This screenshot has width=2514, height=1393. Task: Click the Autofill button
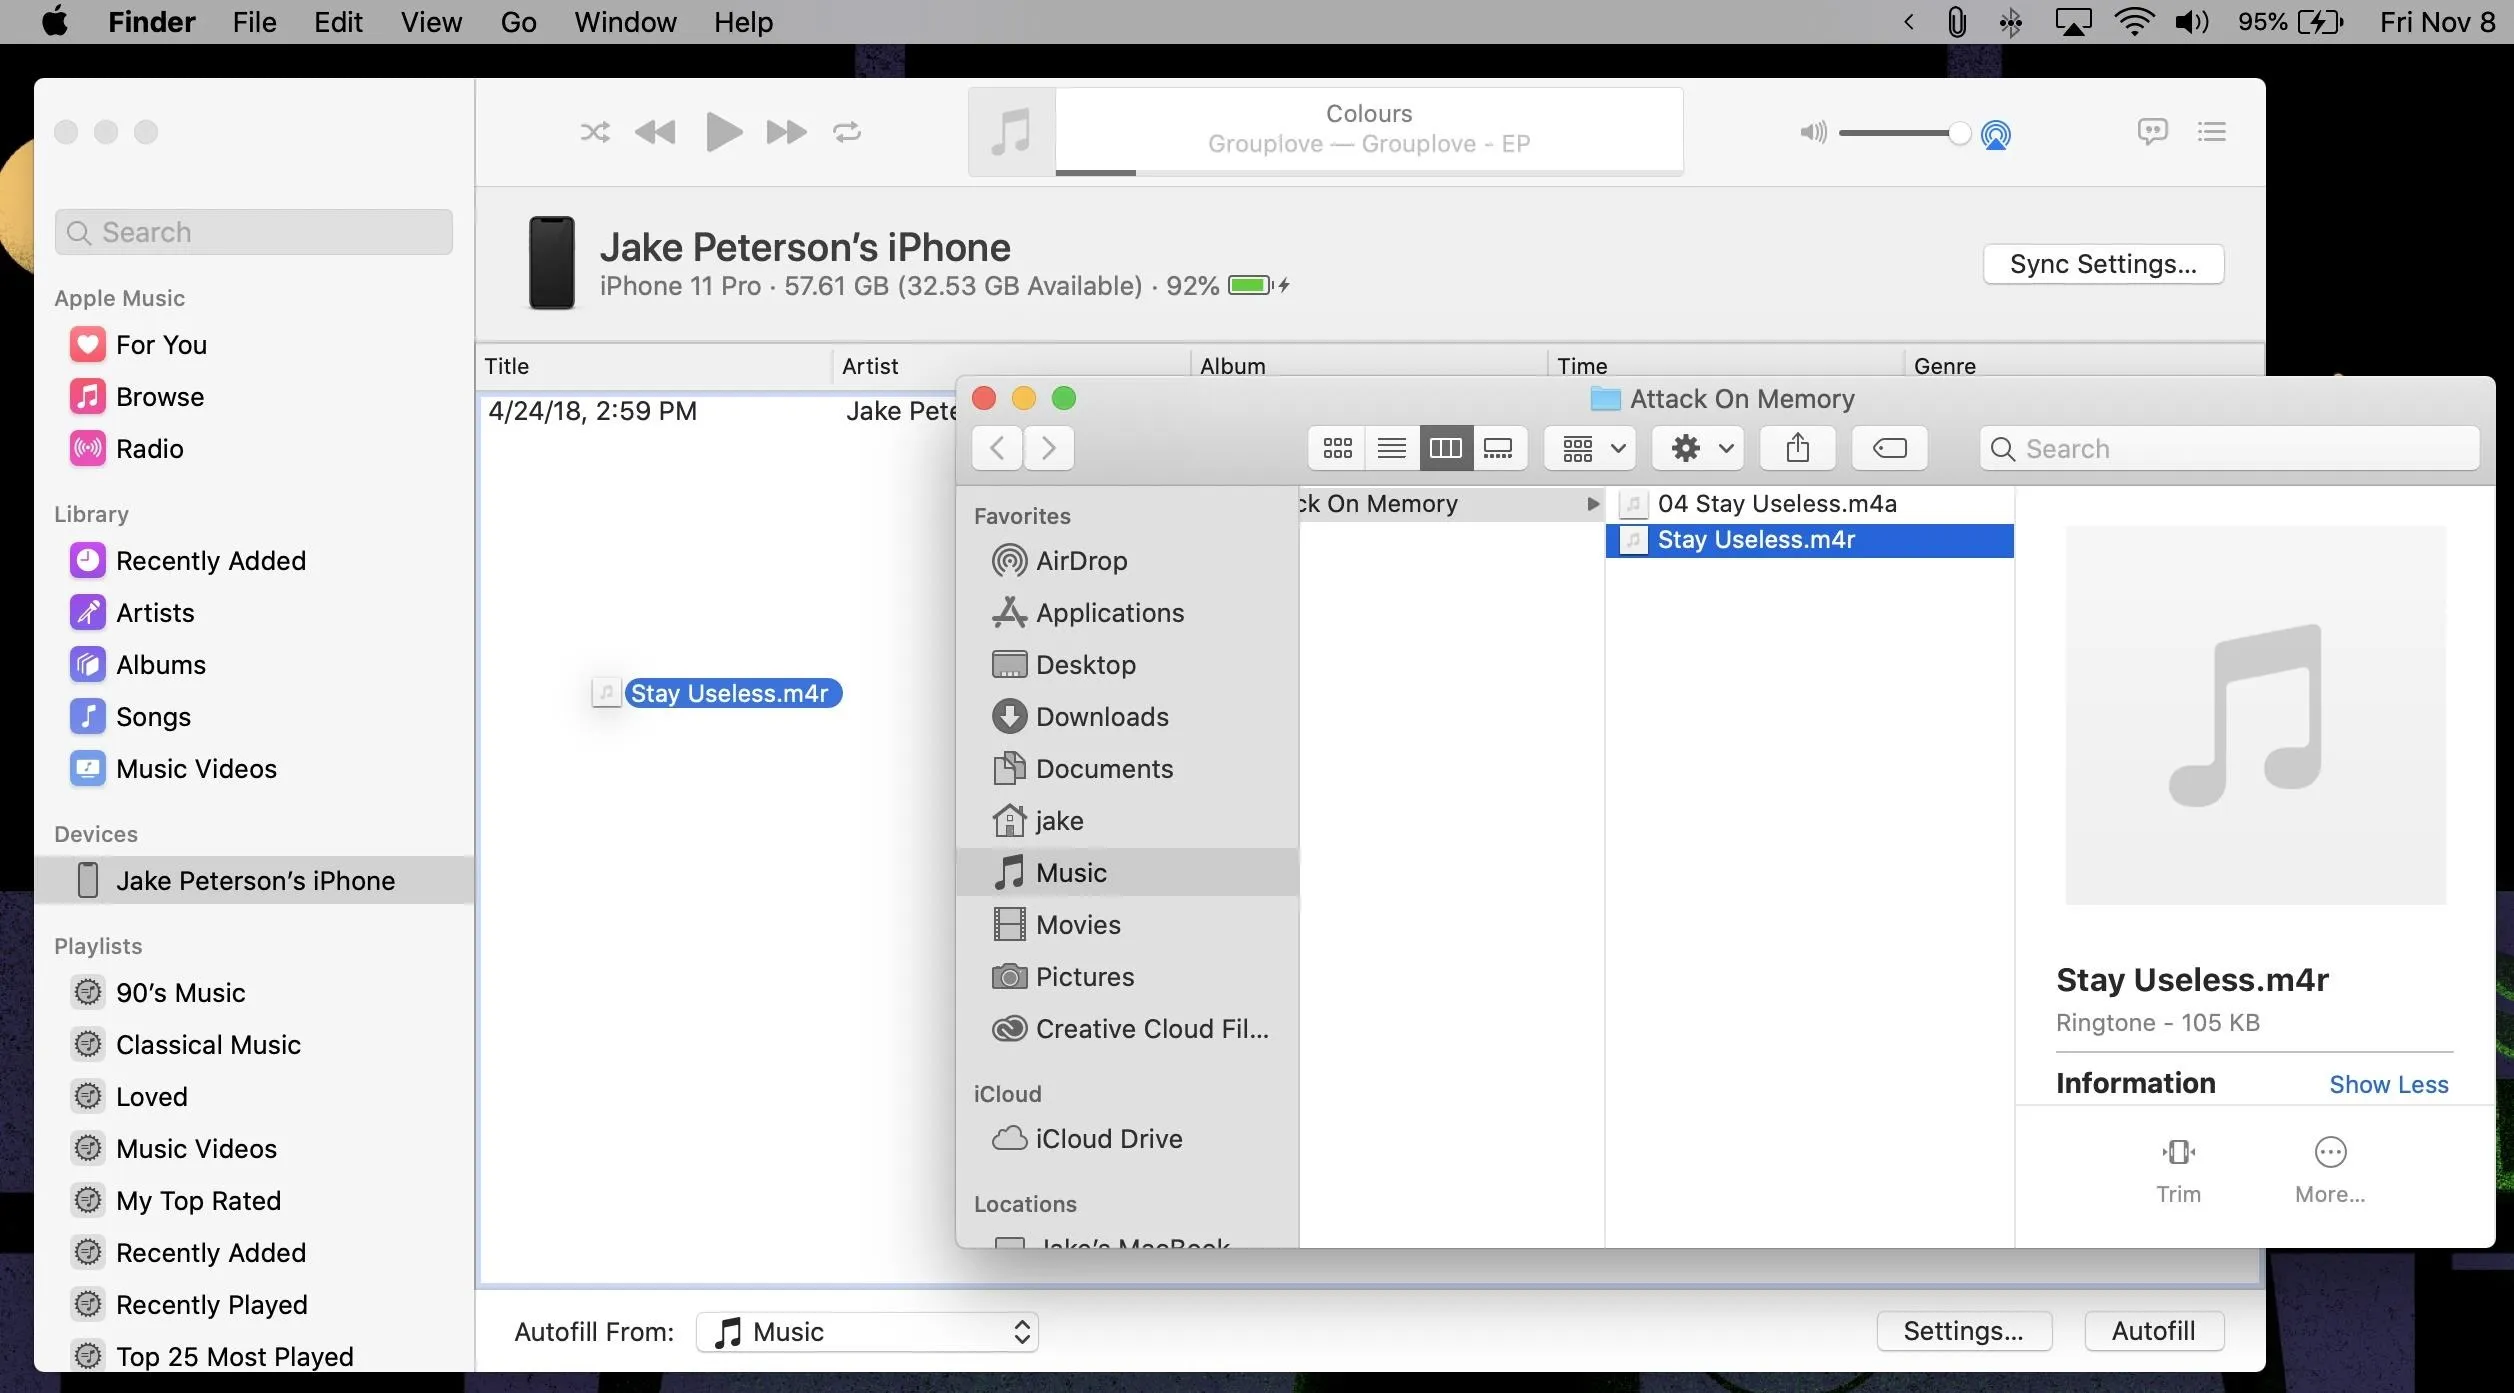2153,1331
